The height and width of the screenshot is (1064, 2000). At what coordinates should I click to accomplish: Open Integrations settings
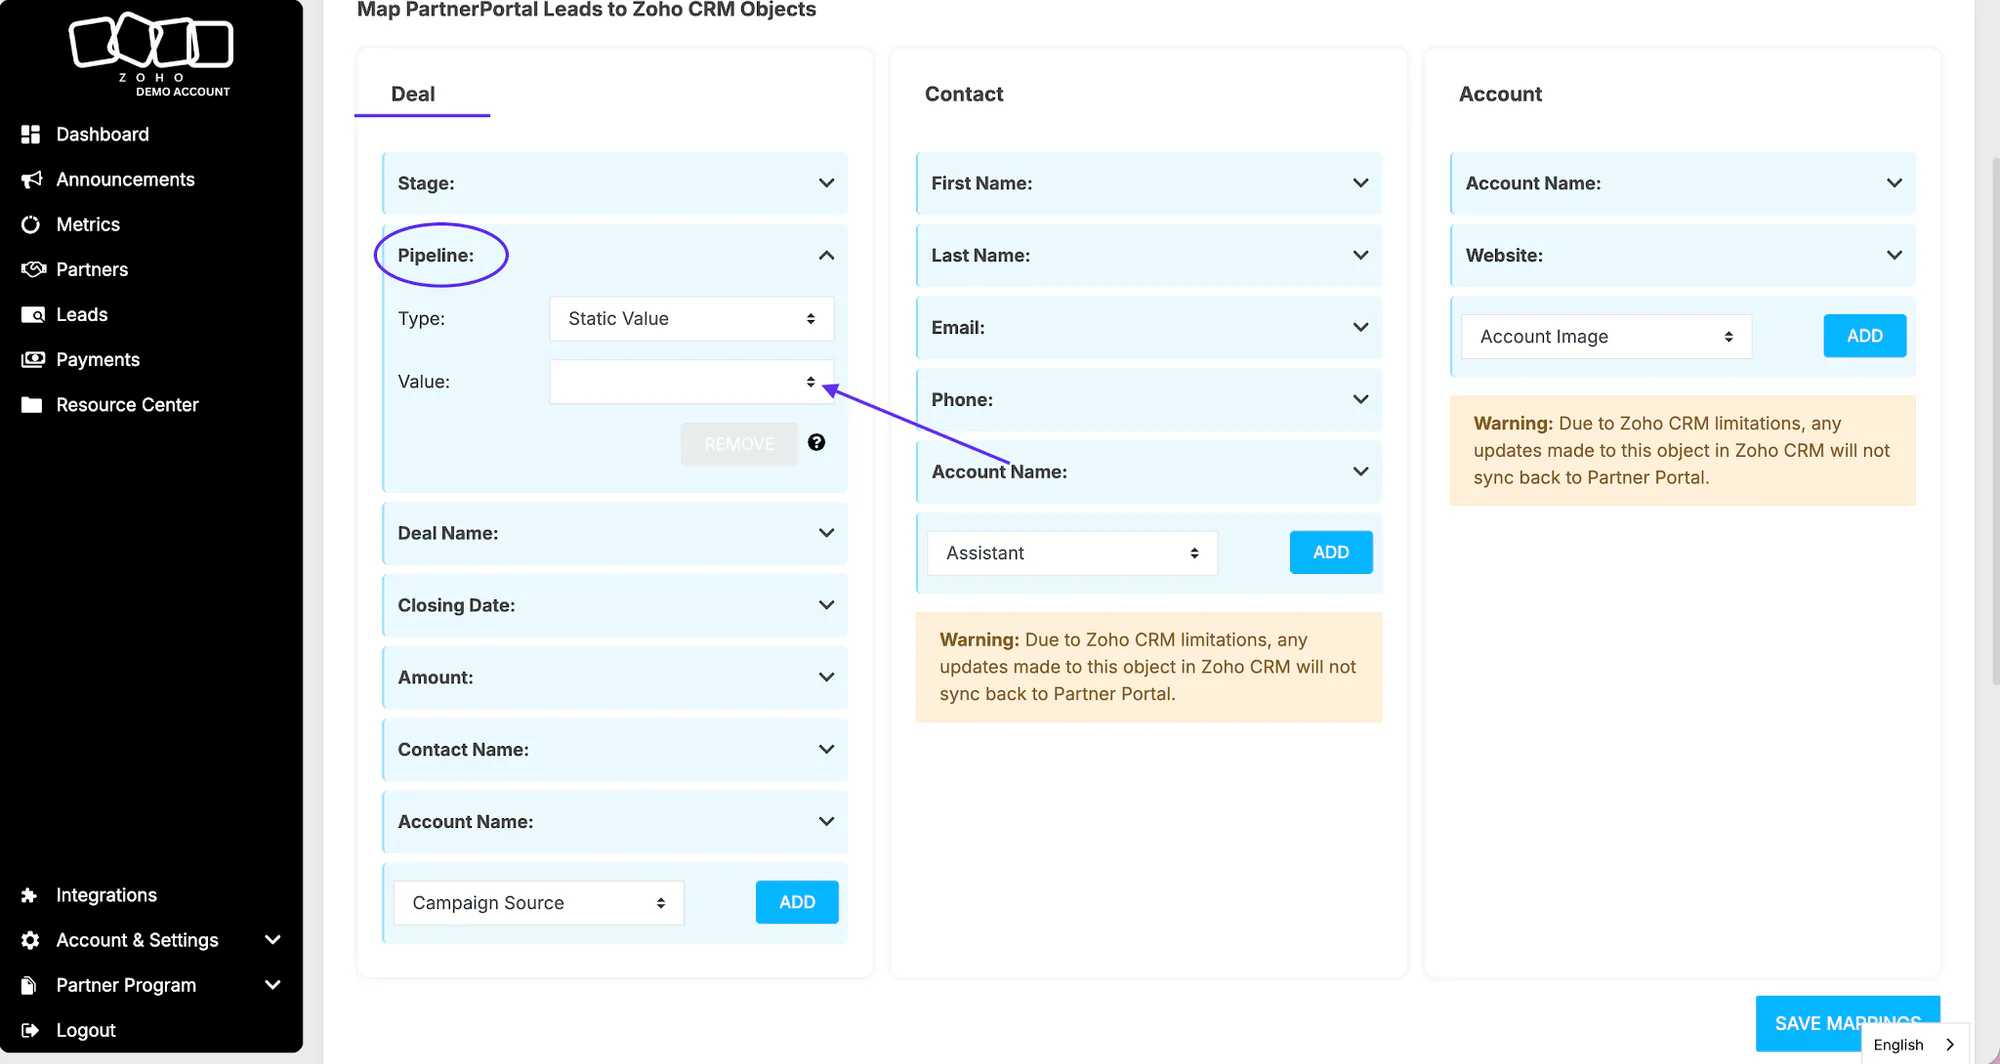pos(106,895)
